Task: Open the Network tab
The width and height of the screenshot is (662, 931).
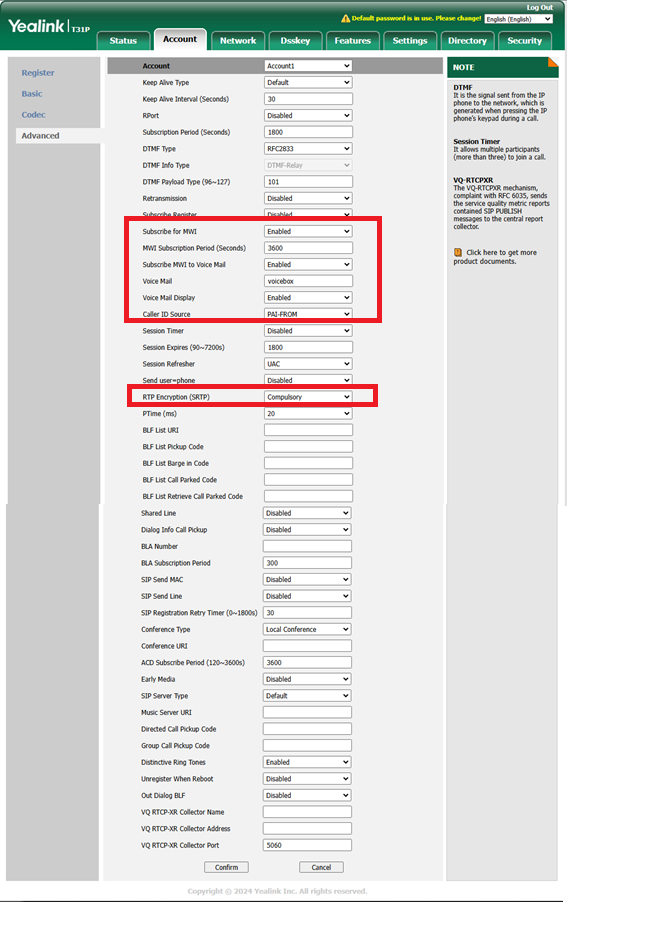Action: (x=237, y=40)
